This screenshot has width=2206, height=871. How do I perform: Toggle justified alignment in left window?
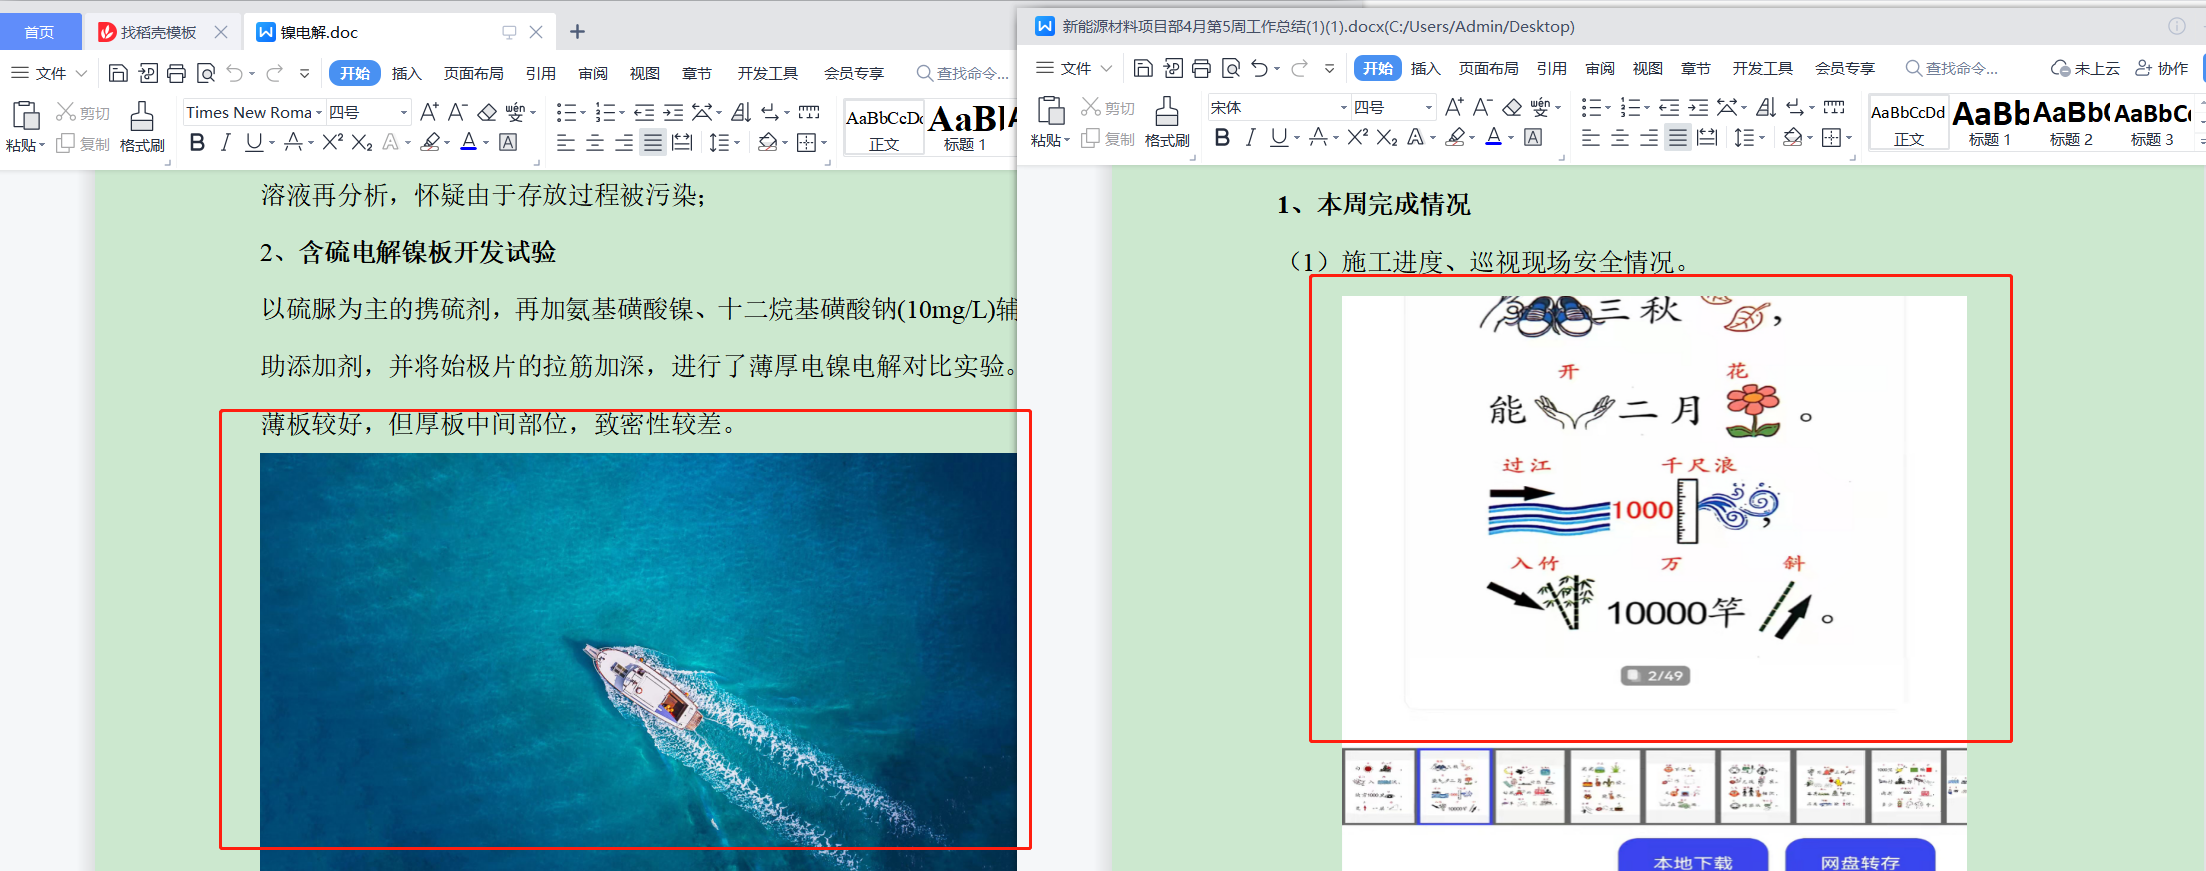tap(653, 143)
